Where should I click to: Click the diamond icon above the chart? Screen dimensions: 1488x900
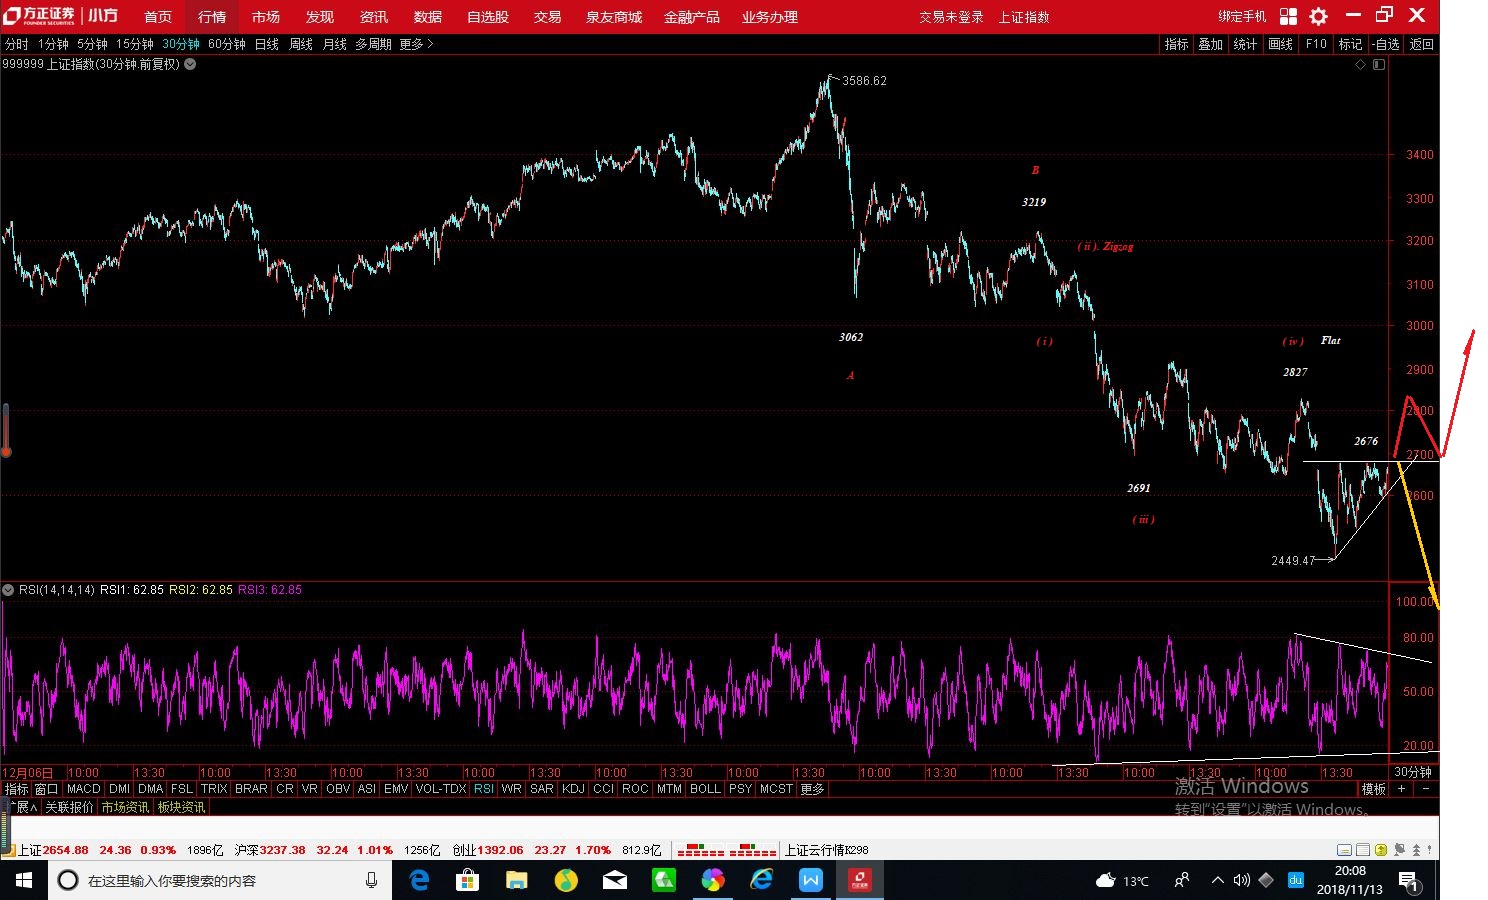click(x=1360, y=64)
